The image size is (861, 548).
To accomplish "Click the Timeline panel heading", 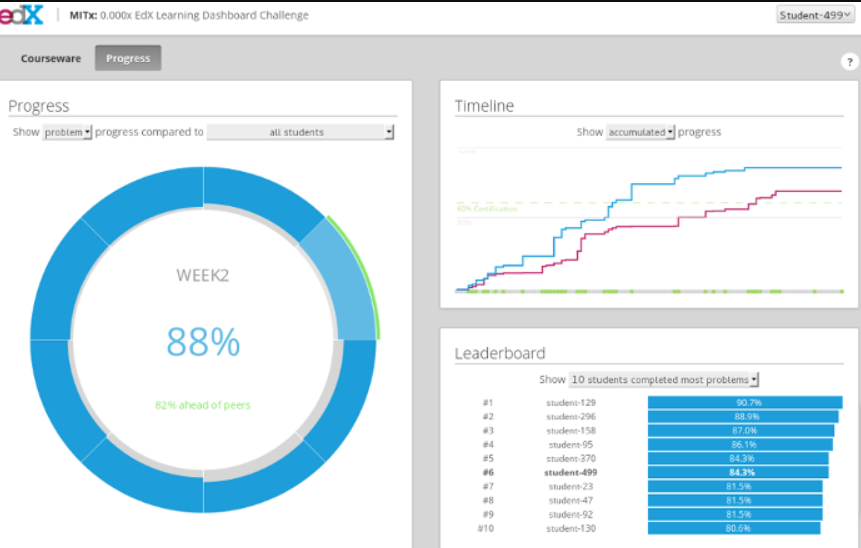I will tap(484, 105).
